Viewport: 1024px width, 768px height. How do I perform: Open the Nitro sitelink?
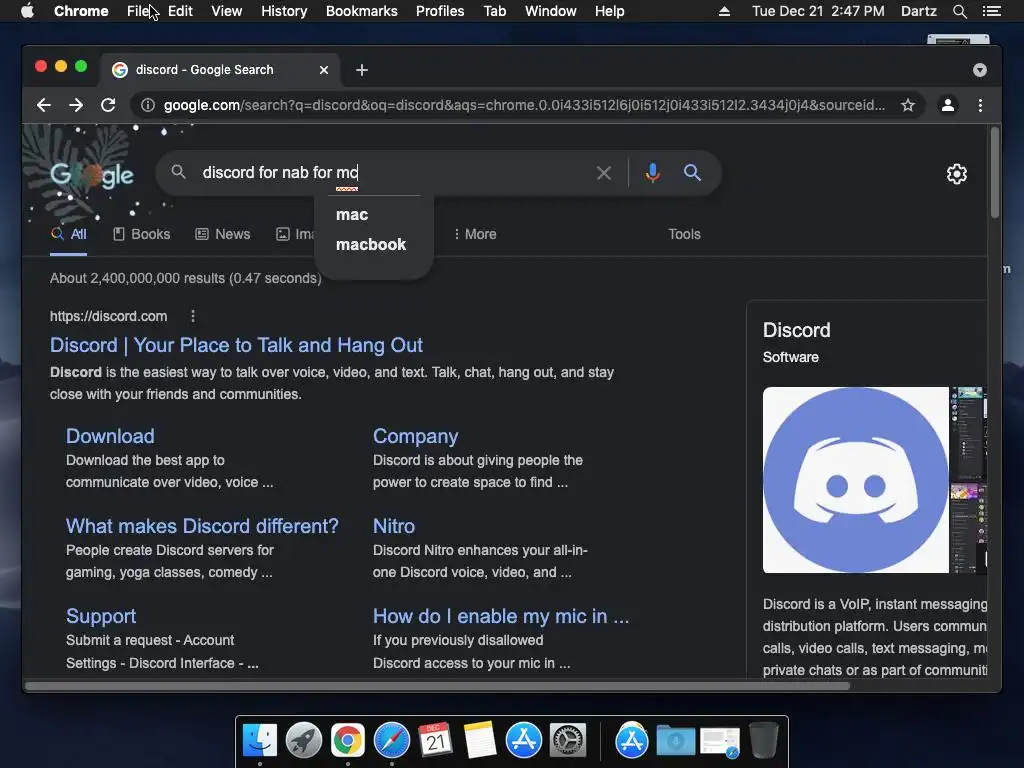tap(394, 526)
